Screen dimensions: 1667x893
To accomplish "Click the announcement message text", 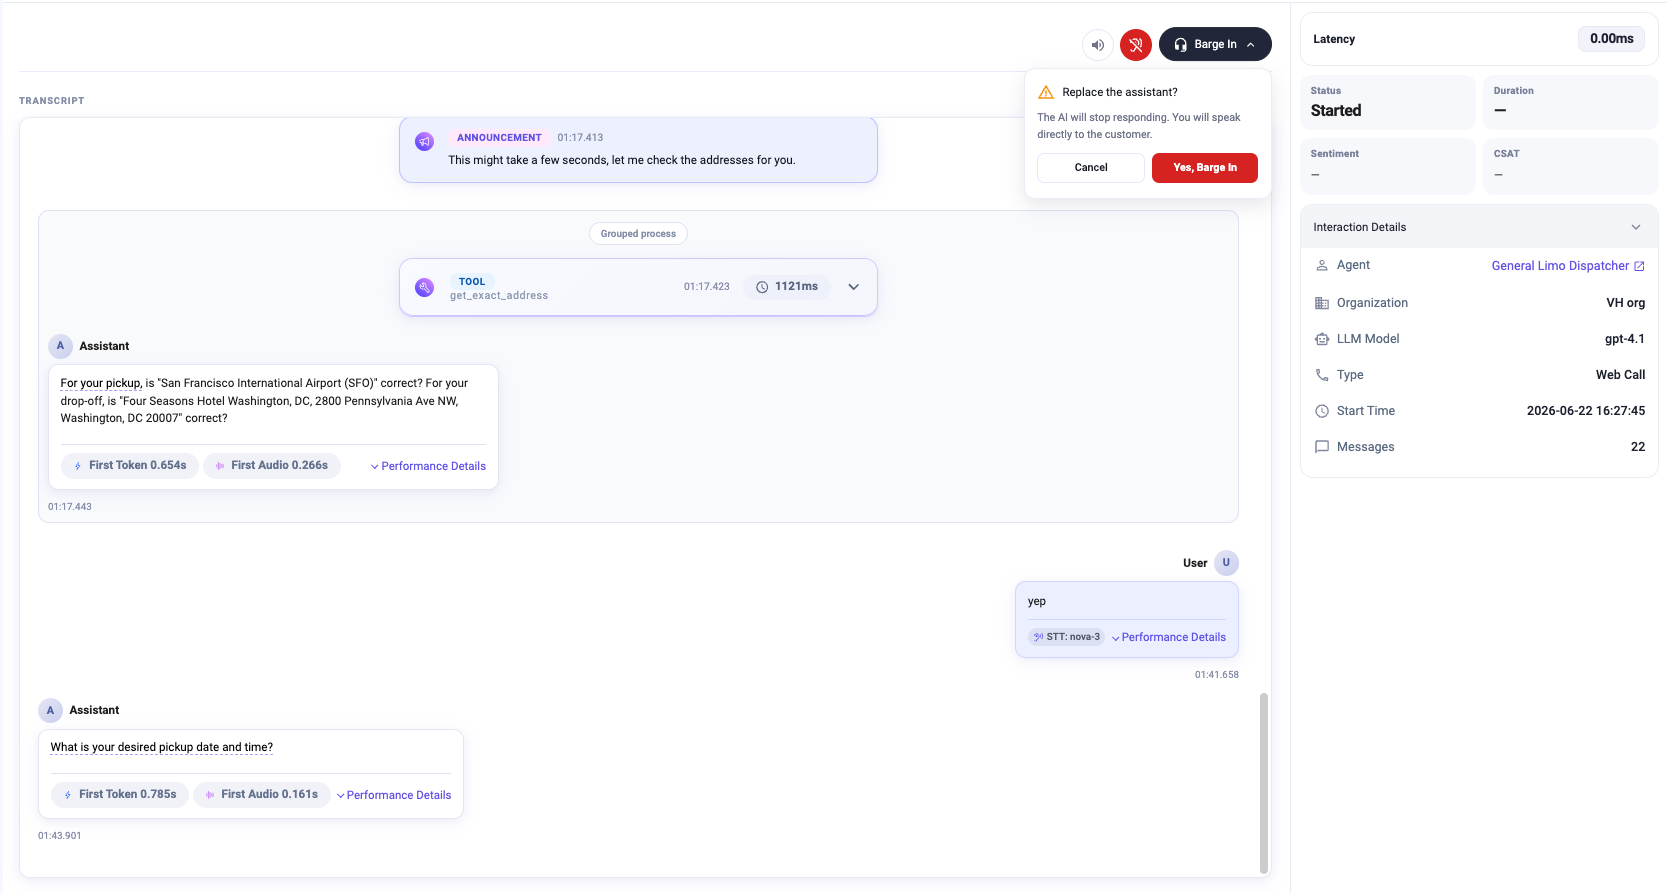I will point(622,160).
